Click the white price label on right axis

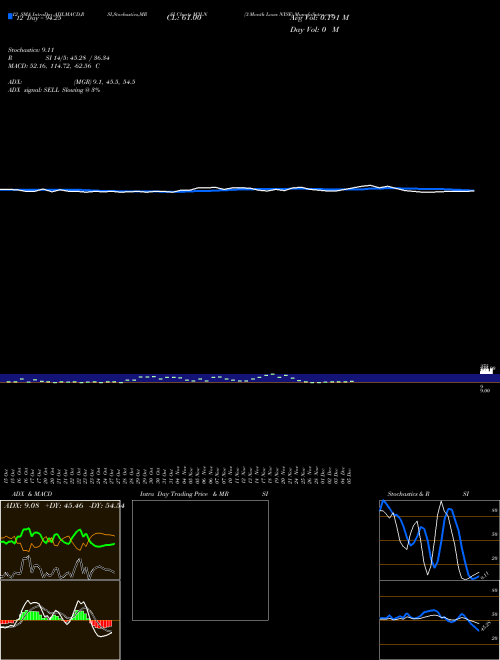(x=487, y=369)
